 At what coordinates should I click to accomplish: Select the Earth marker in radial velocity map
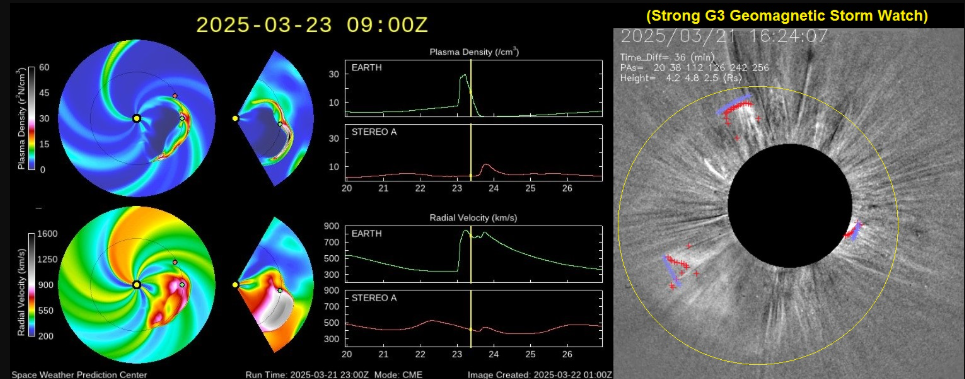[x=182, y=284]
